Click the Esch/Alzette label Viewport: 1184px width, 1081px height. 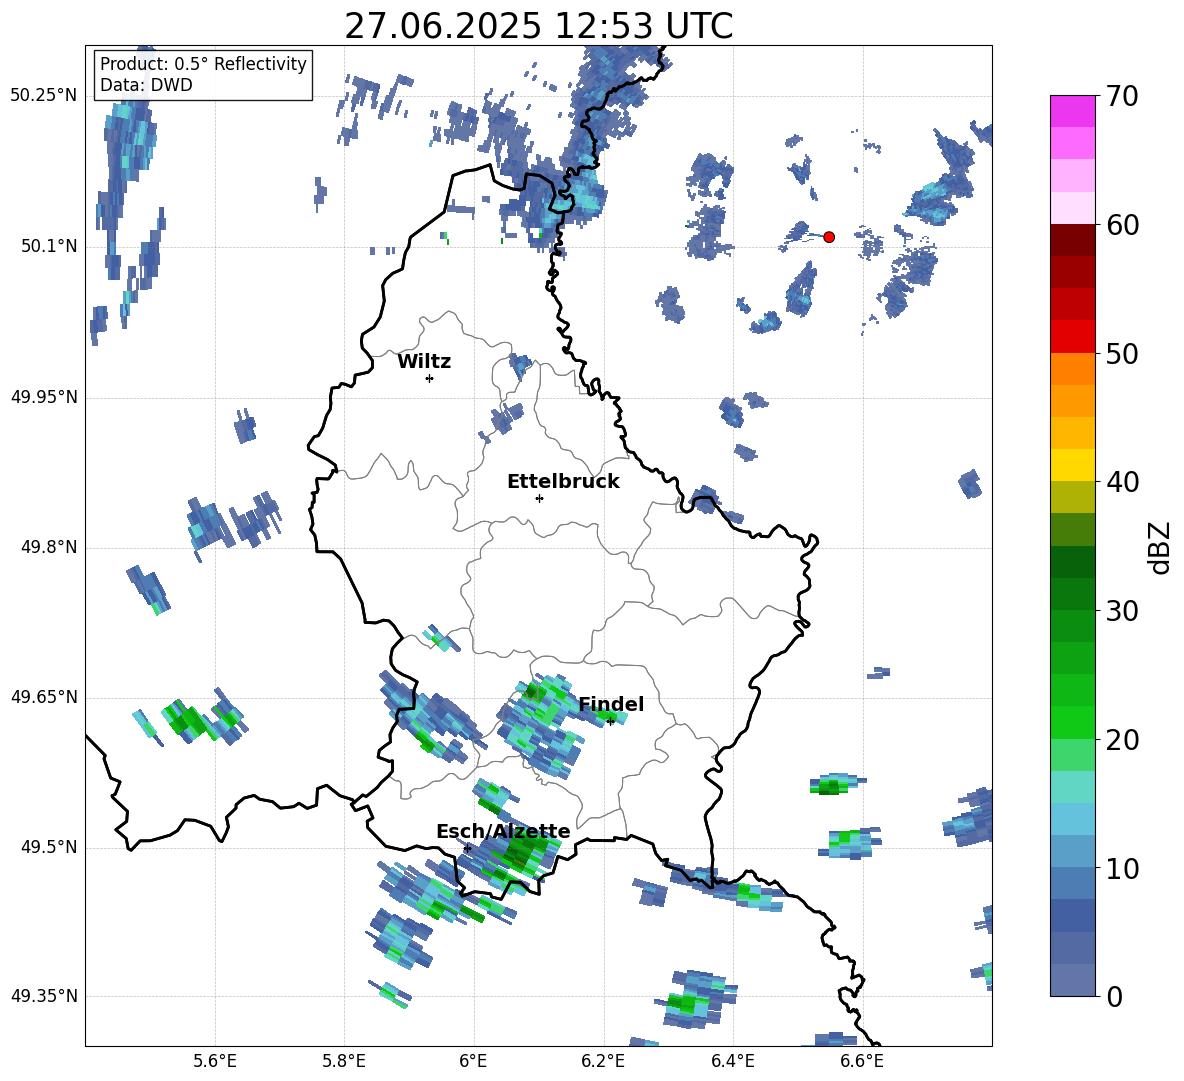click(503, 832)
